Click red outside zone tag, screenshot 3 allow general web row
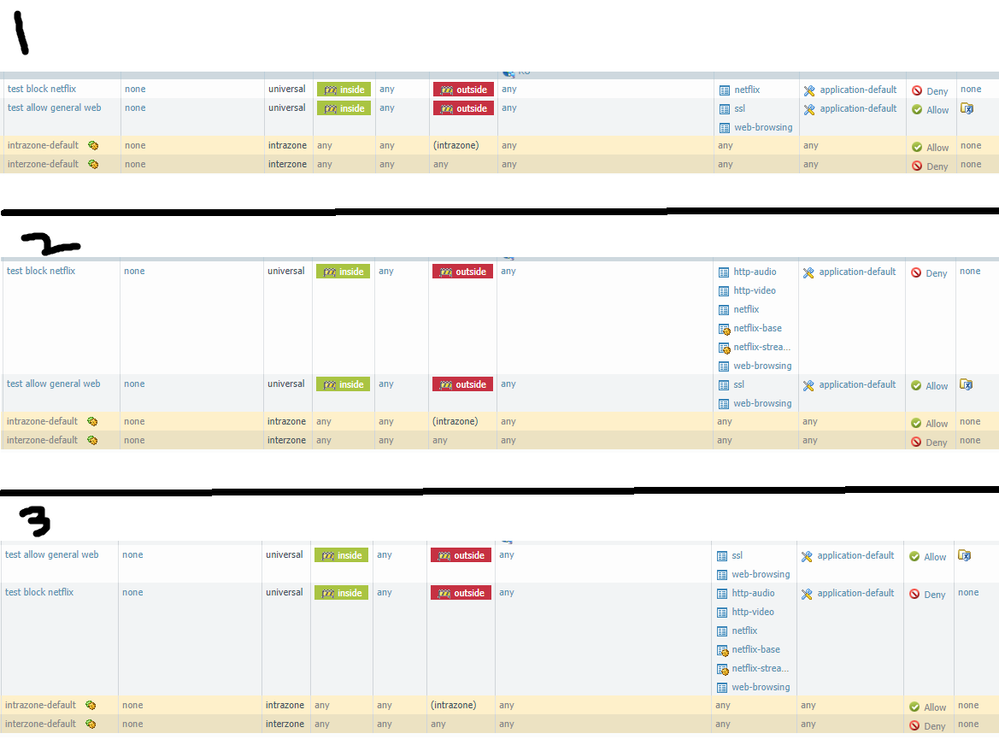The image size is (999, 738). (461, 555)
